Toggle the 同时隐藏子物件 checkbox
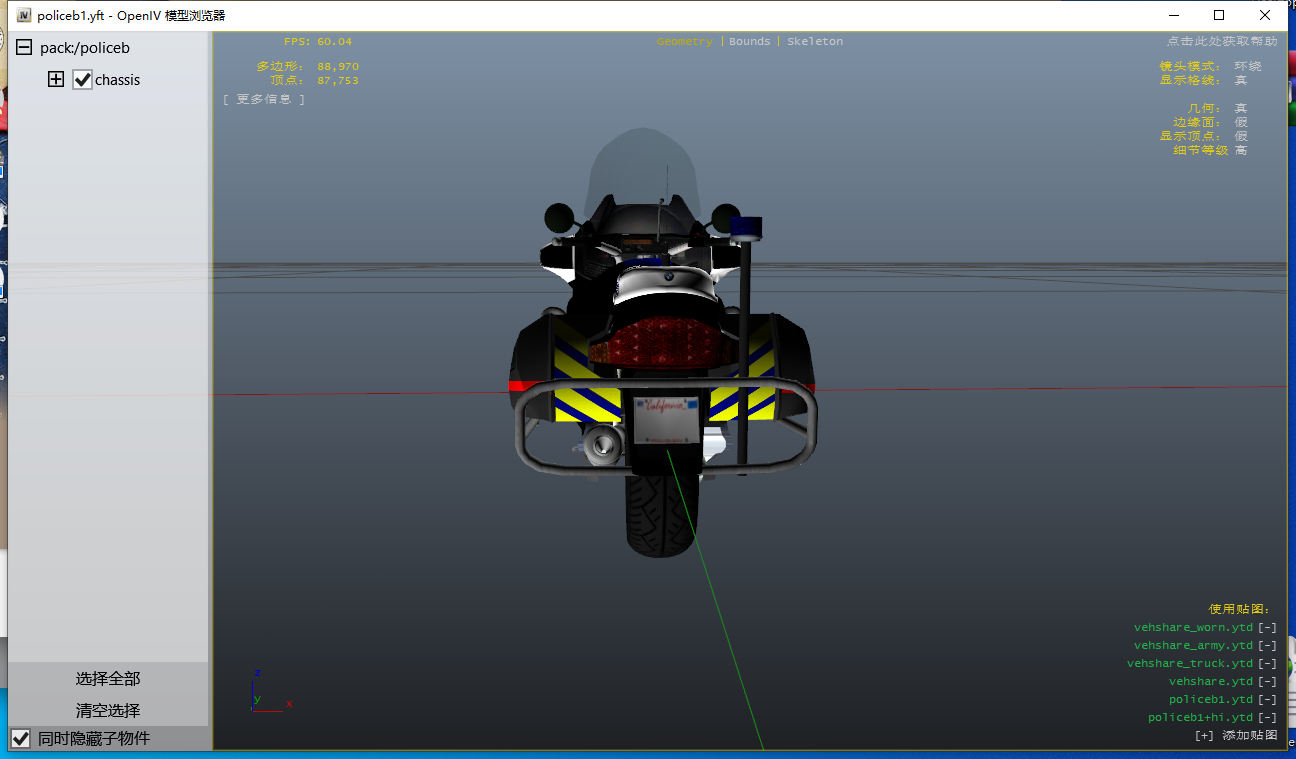The height and width of the screenshot is (759, 1296). point(21,739)
